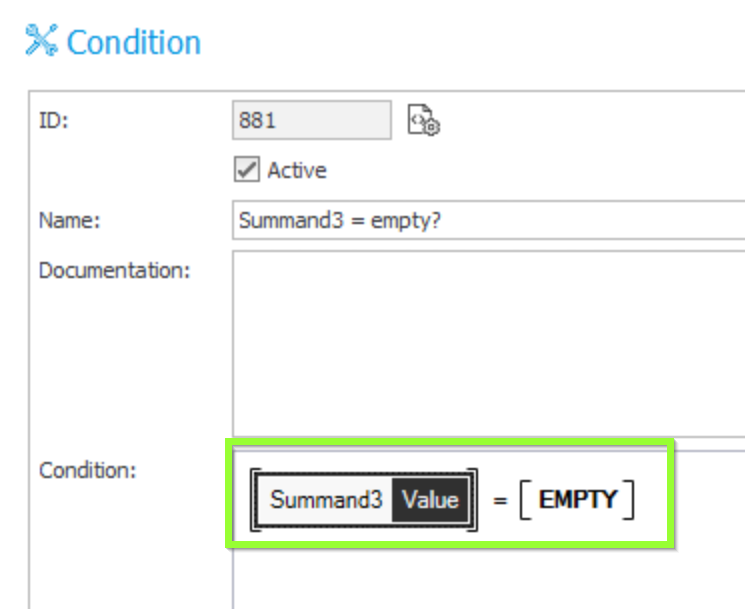This screenshot has height=609, width=745.
Task: Click the equals operator in condition
Action: [x=500, y=500]
